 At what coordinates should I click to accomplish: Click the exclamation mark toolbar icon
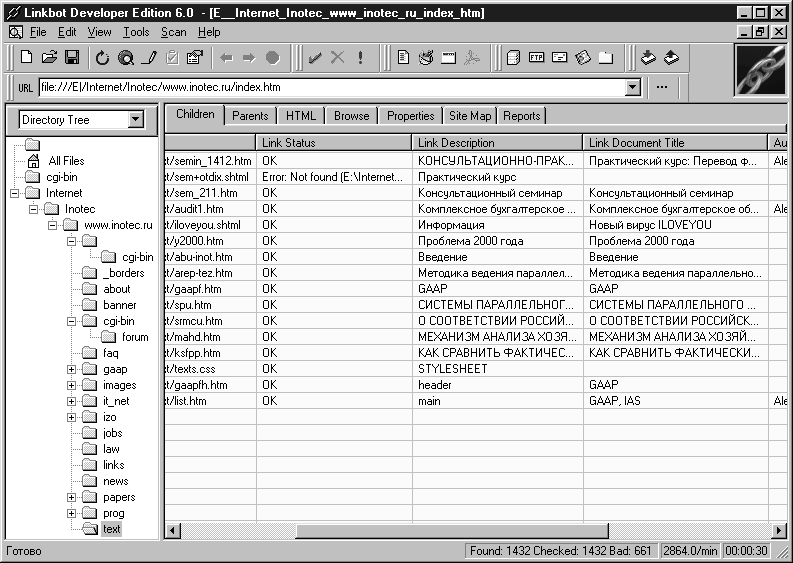click(360, 58)
